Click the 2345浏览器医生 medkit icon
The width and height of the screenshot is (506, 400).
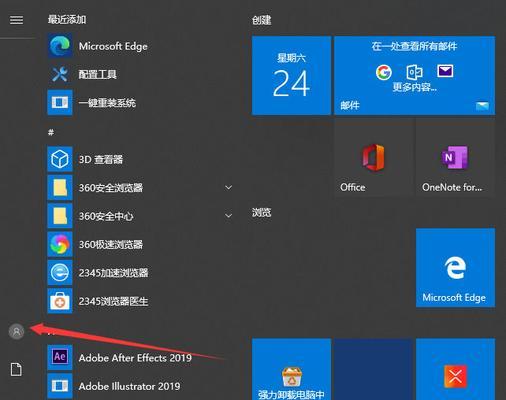click(x=60, y=301)
